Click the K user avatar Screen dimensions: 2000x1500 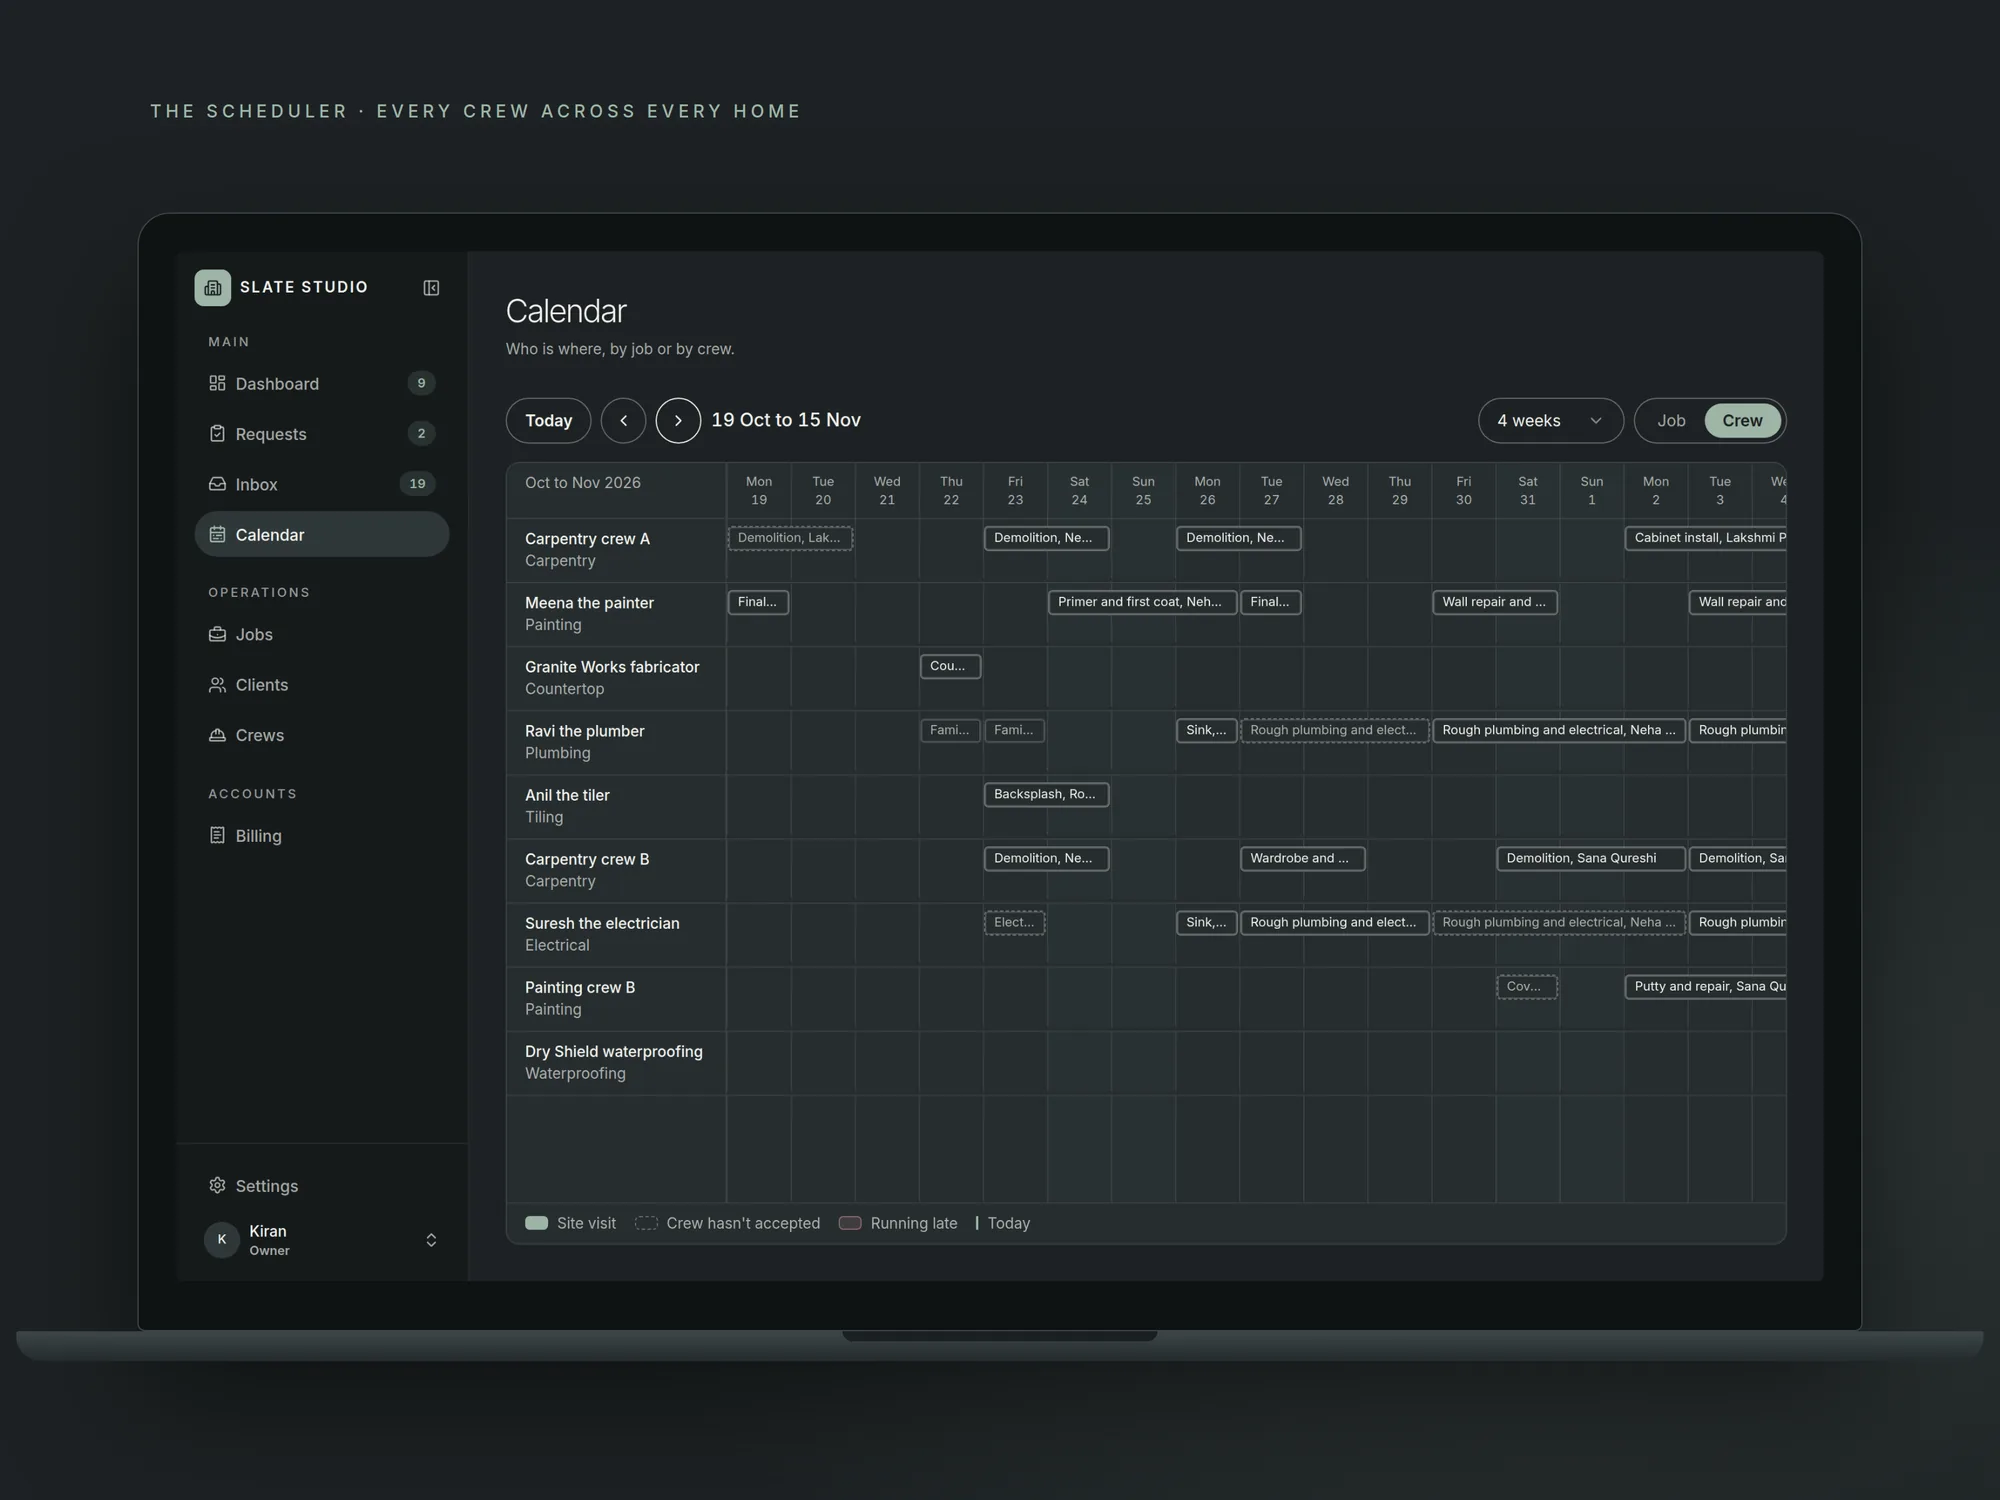pos(222,1239)
